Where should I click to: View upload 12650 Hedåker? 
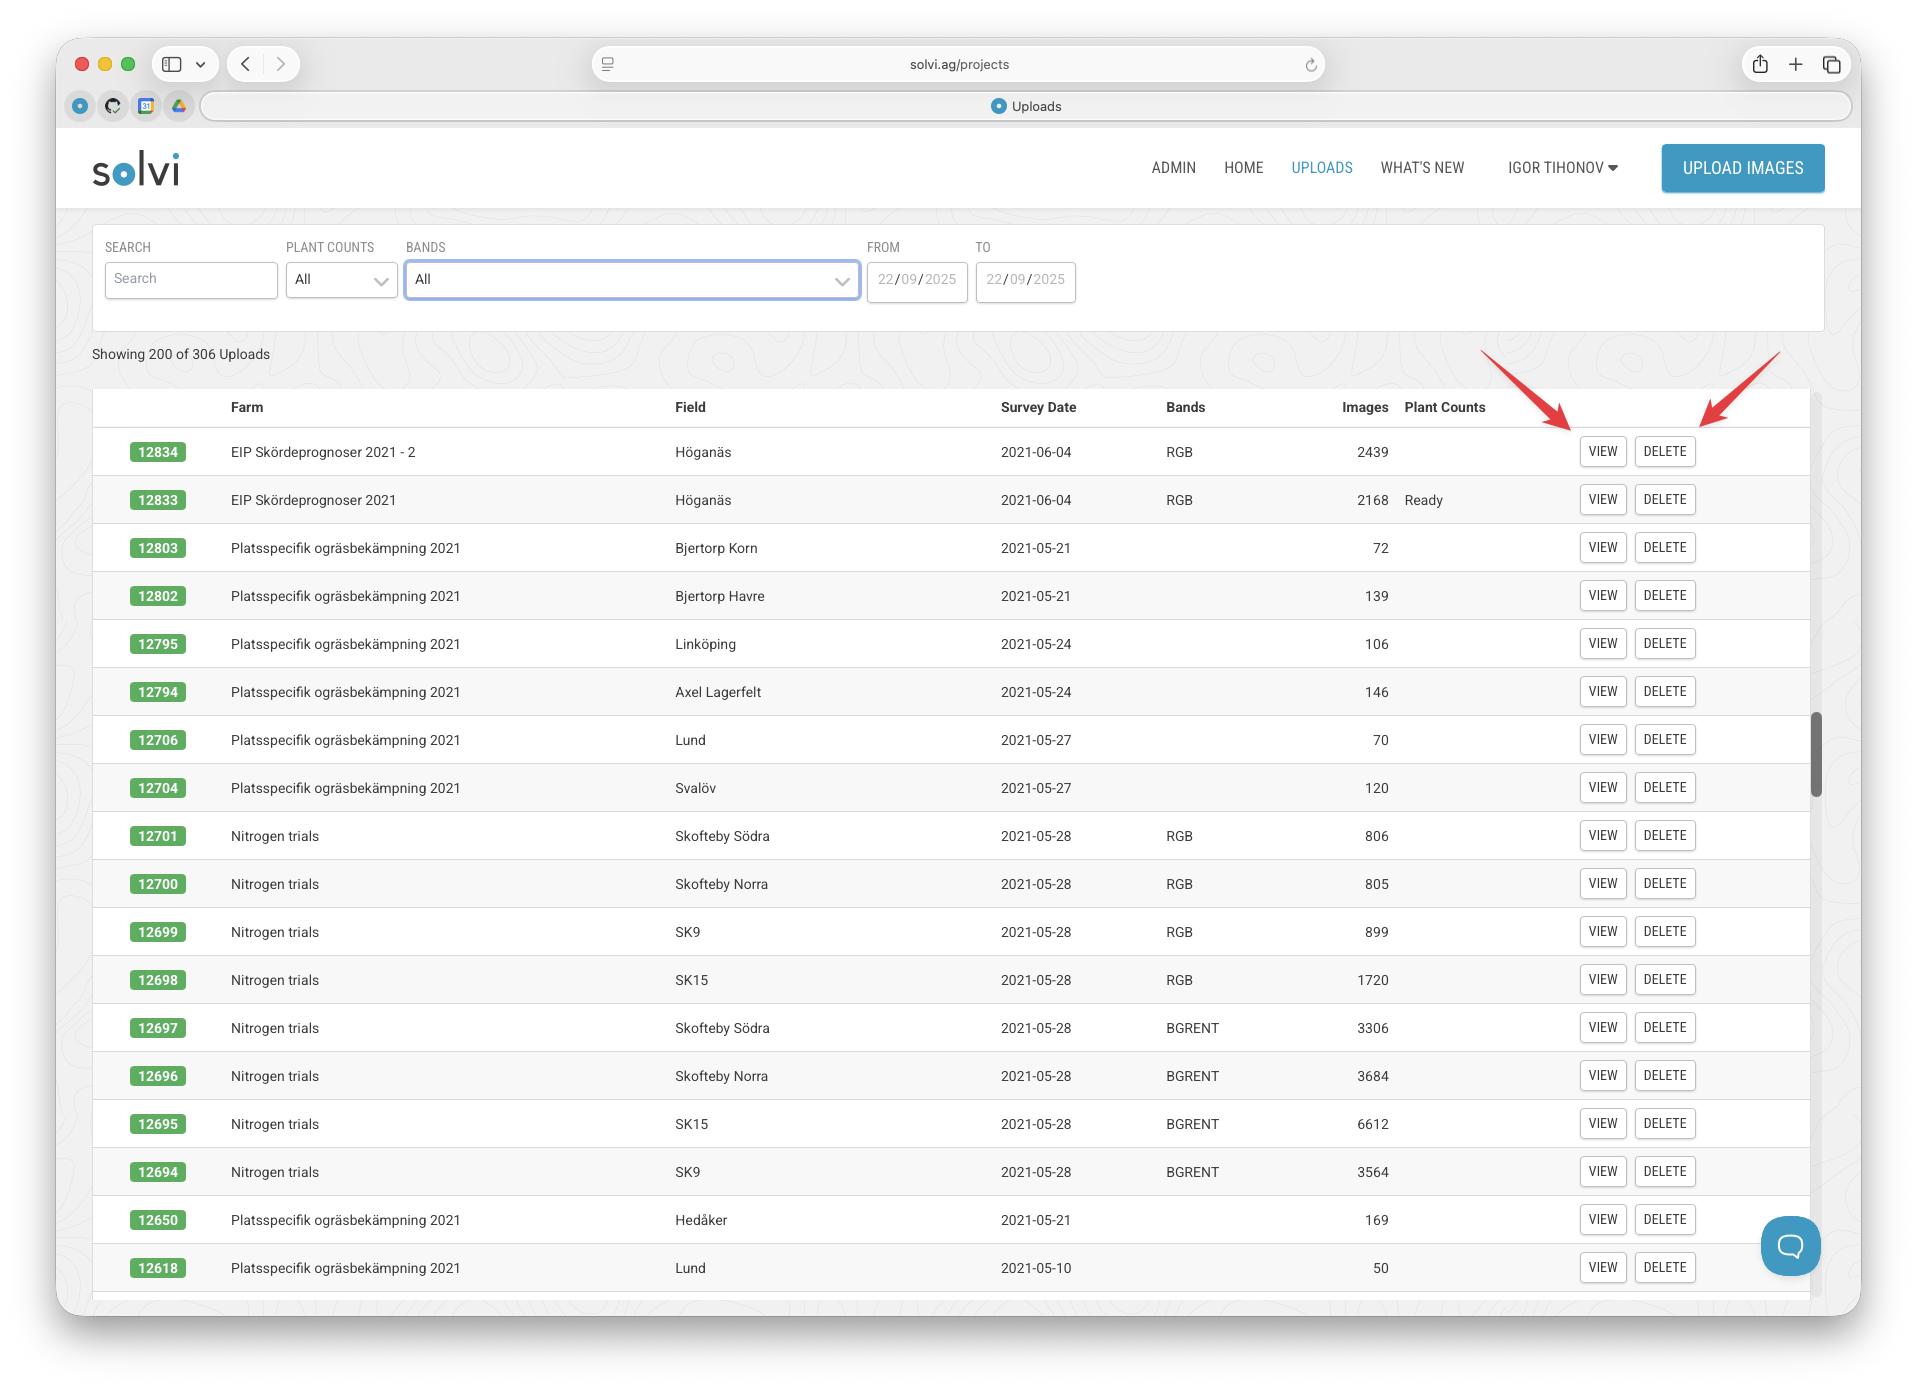click(1602, 1220)
